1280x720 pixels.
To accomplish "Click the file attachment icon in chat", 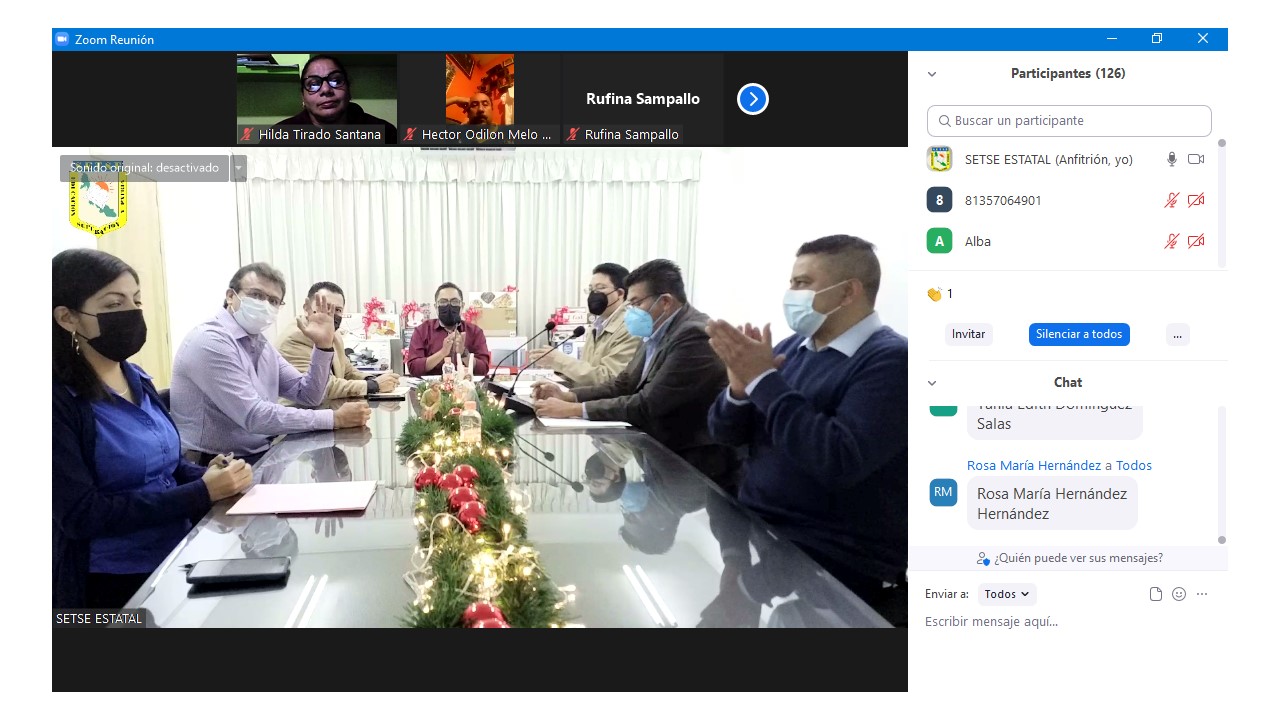I will (x=1156, y=594).
